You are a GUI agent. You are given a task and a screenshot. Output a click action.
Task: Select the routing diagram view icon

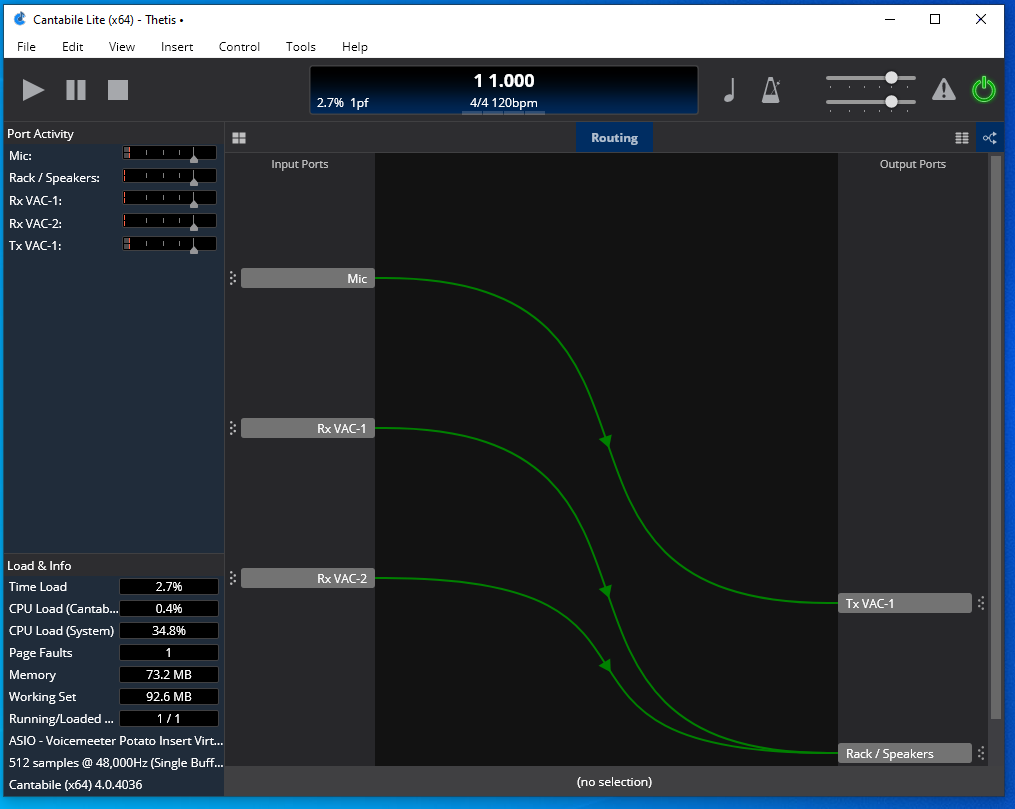[x=989, y=138]
